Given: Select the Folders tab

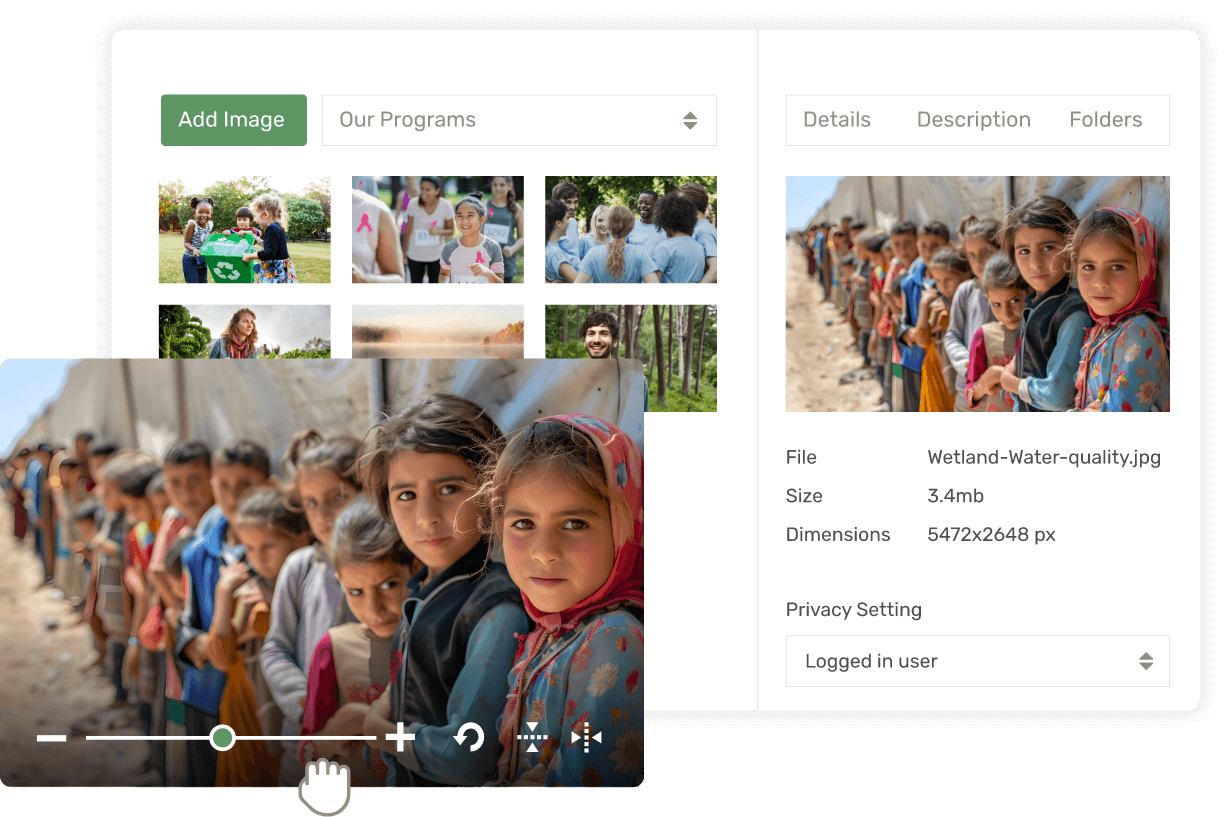Looking at the screenshot, I should 1105,120.
